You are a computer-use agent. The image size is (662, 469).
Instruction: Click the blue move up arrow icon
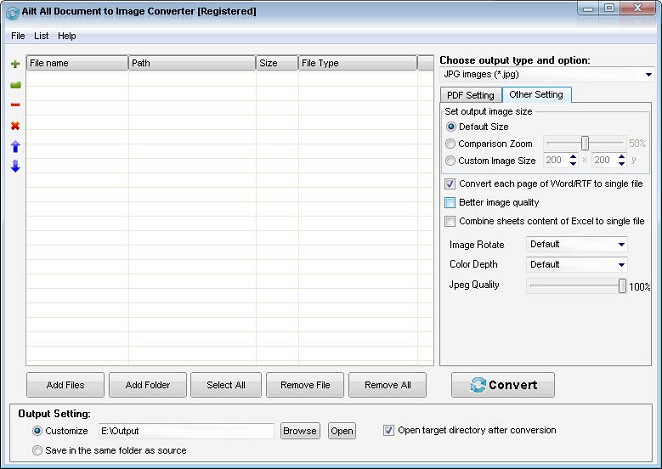(15, 146)
